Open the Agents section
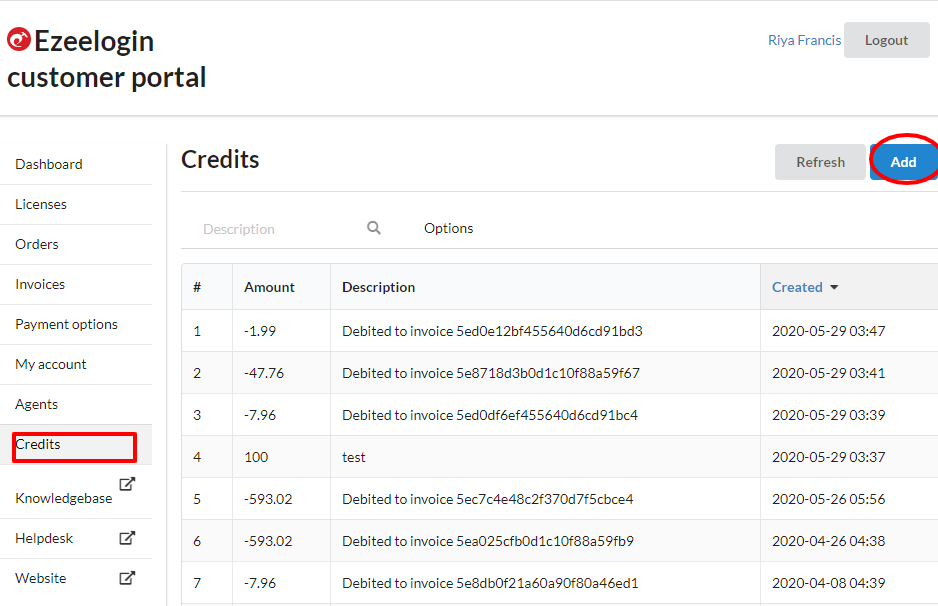The height and width of the screenshot is (606, 938). 36,404
